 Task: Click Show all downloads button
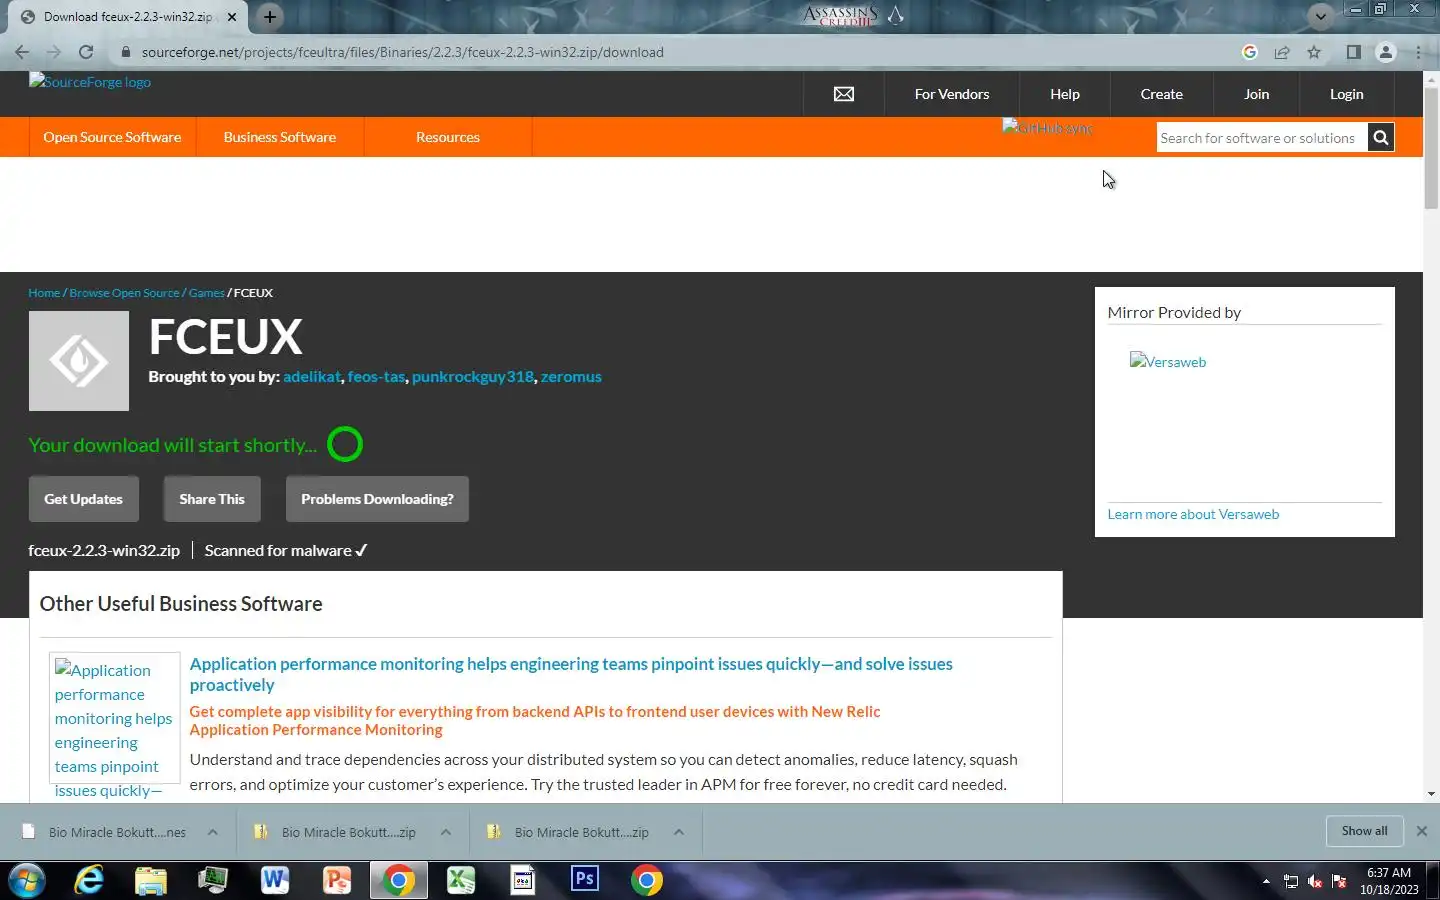point(1364,831)
